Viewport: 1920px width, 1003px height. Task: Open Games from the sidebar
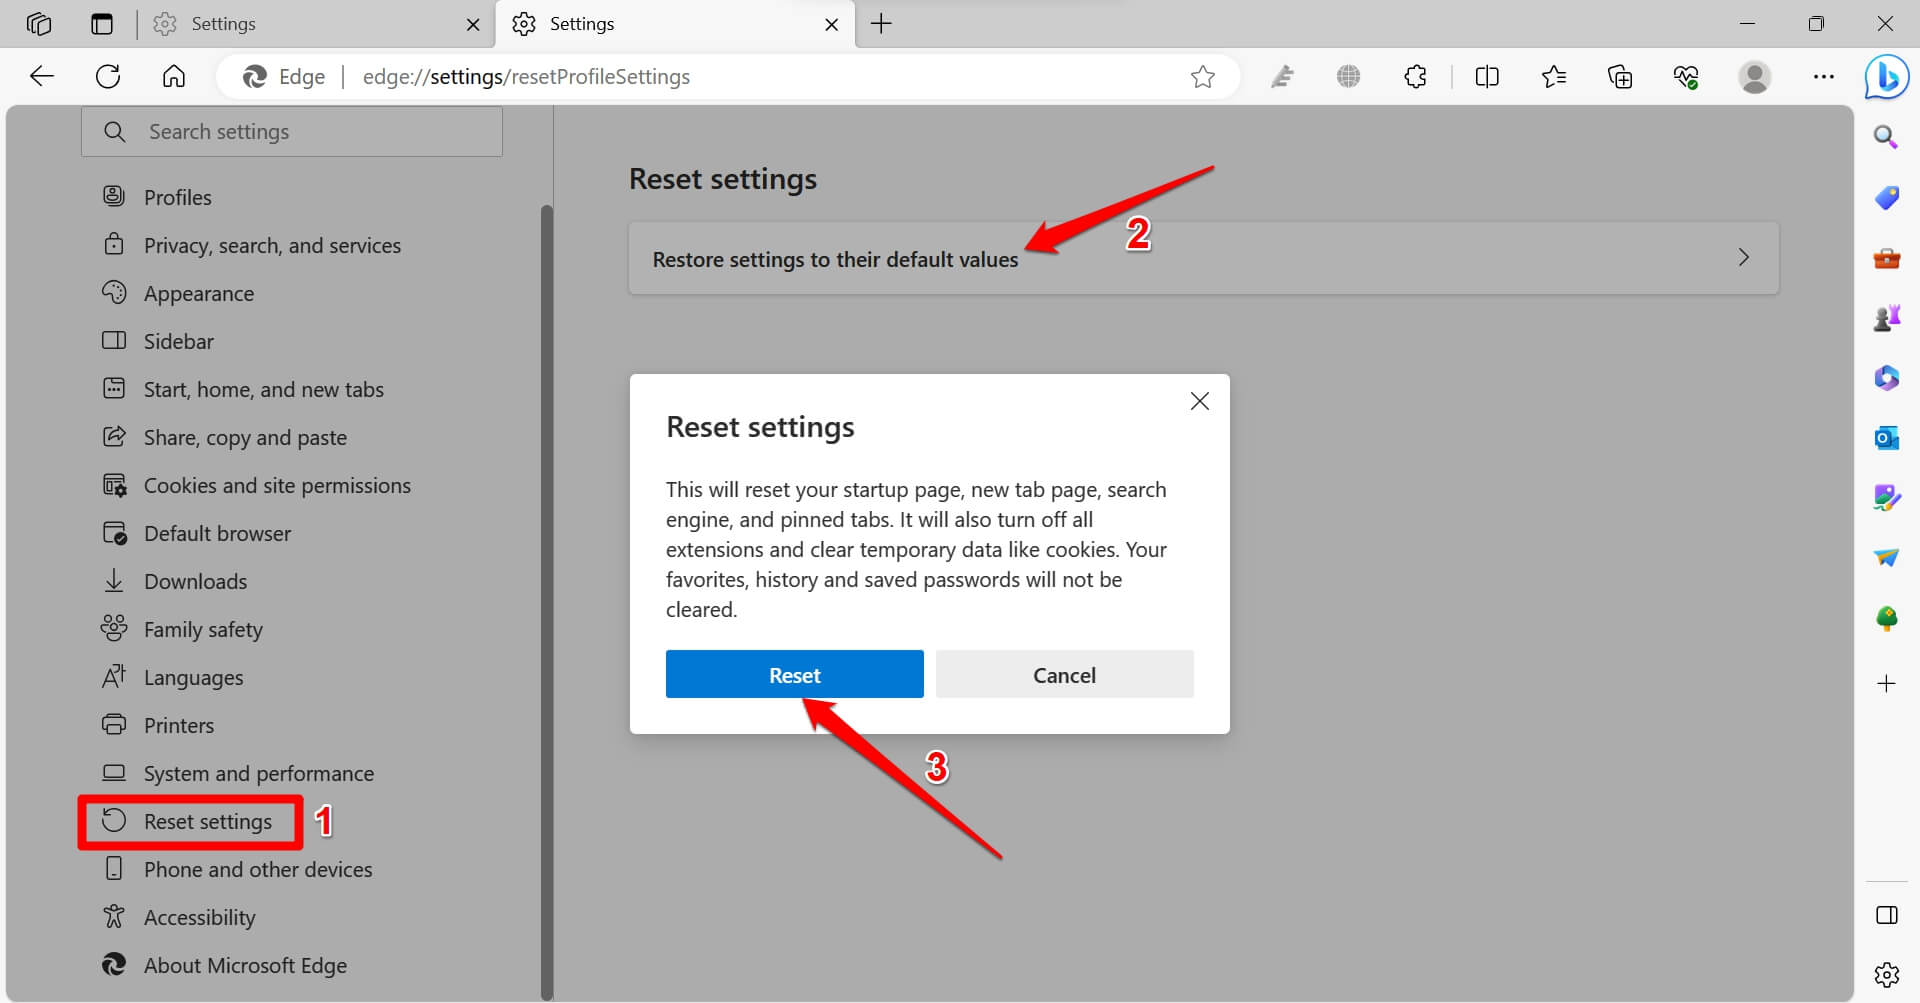pyautogui.click(x=1886, y=317)
